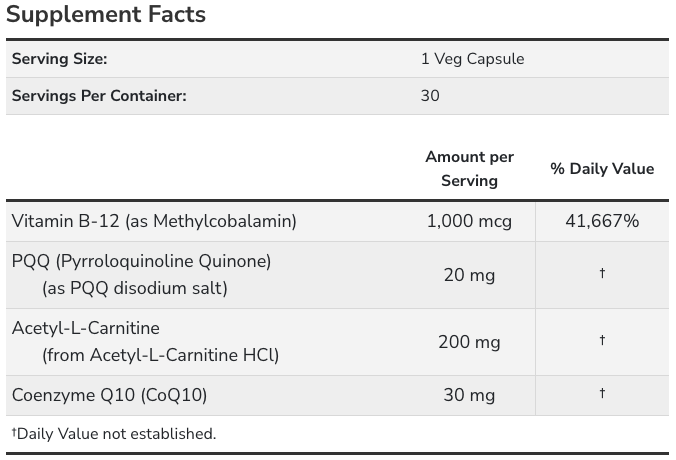Select the Coenzyme Q10 (CoQ10) row
676x460 pixels.
[x=337, y=395]
